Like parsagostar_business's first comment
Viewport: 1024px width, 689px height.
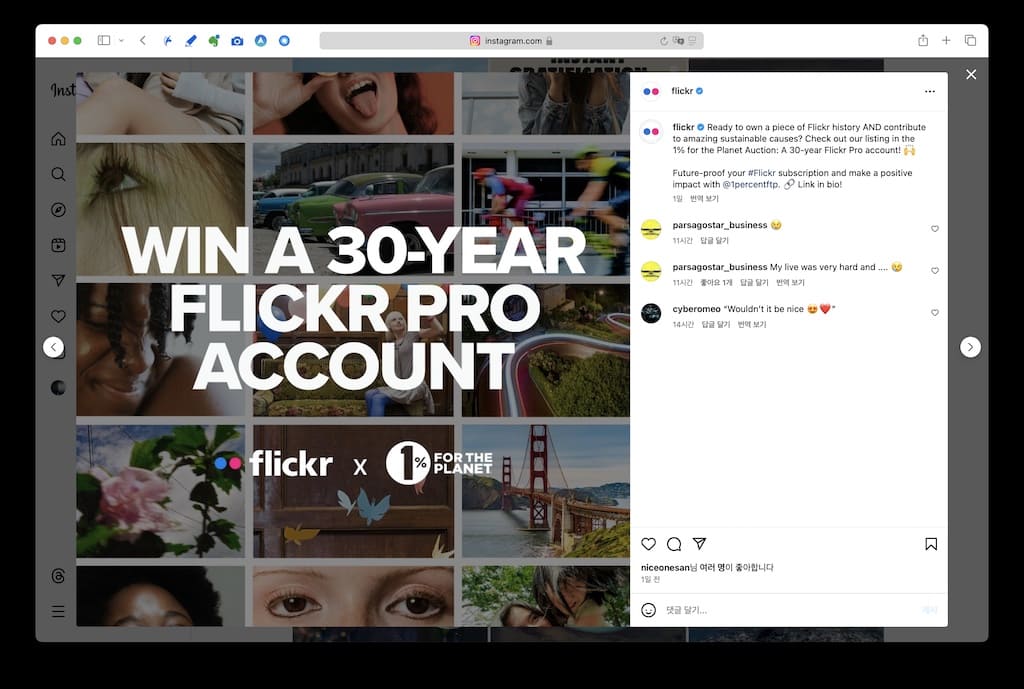(x=935, y=229)
